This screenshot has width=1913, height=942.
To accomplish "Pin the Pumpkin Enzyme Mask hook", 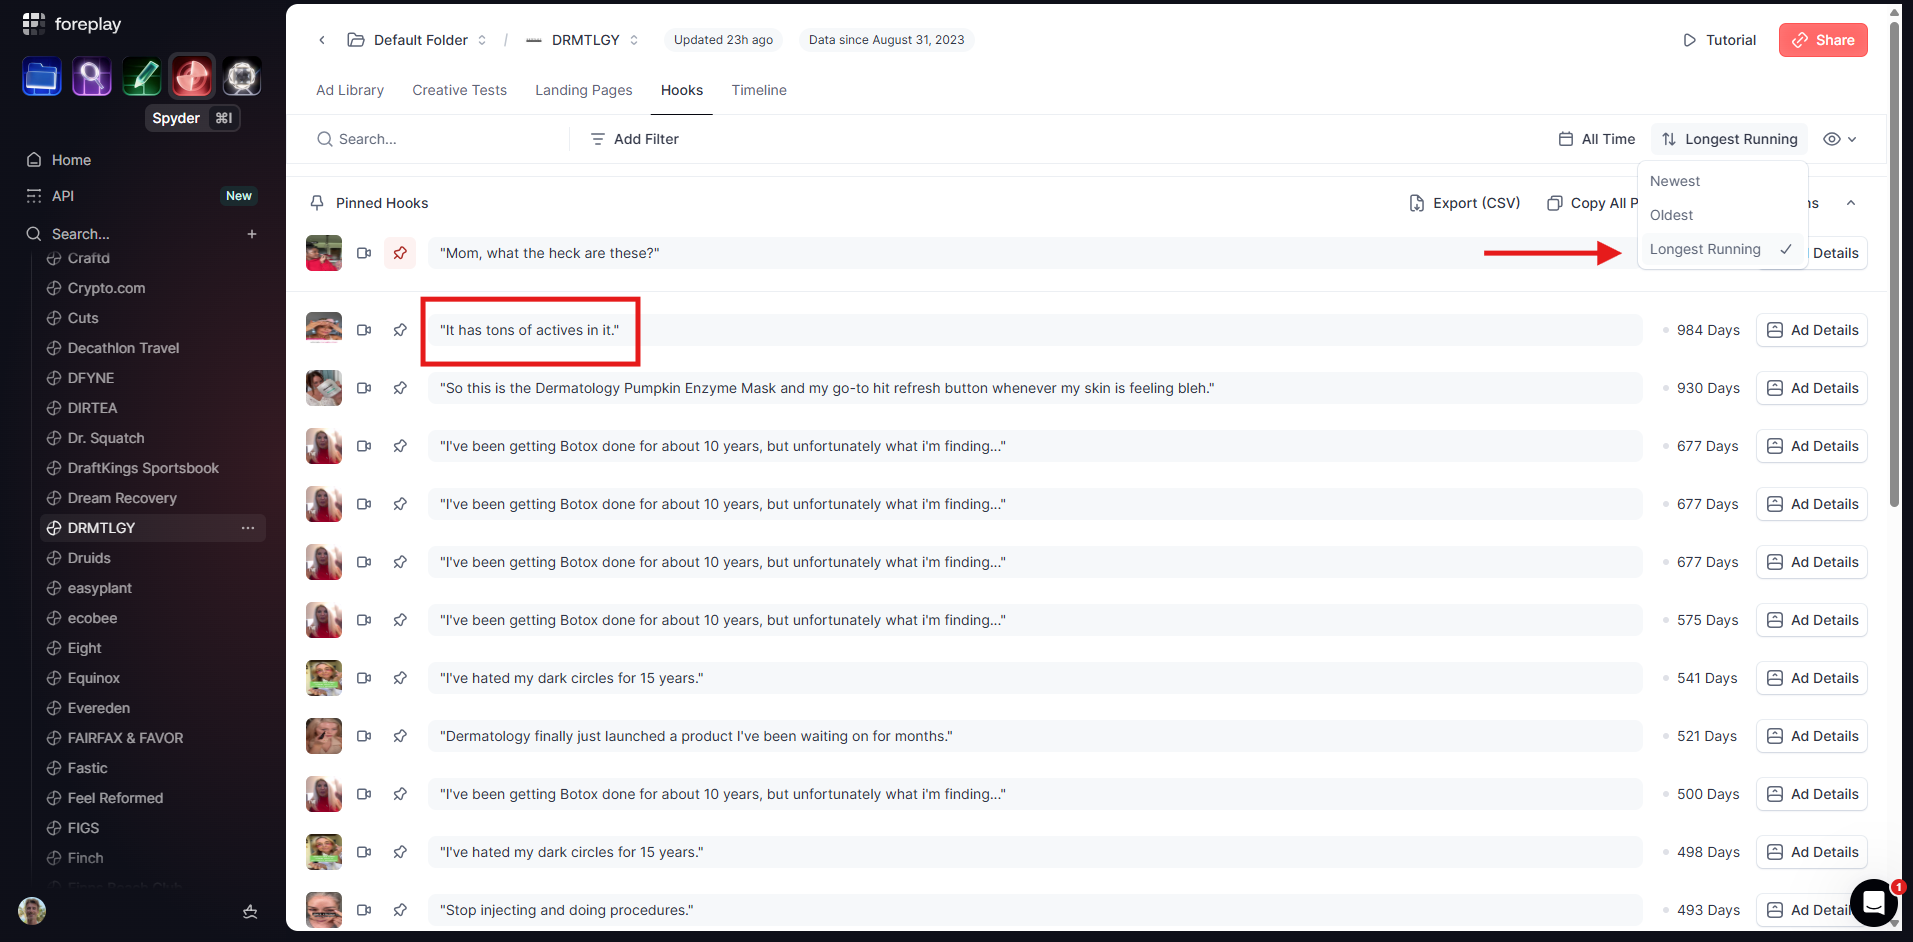I will coord(400,388).
